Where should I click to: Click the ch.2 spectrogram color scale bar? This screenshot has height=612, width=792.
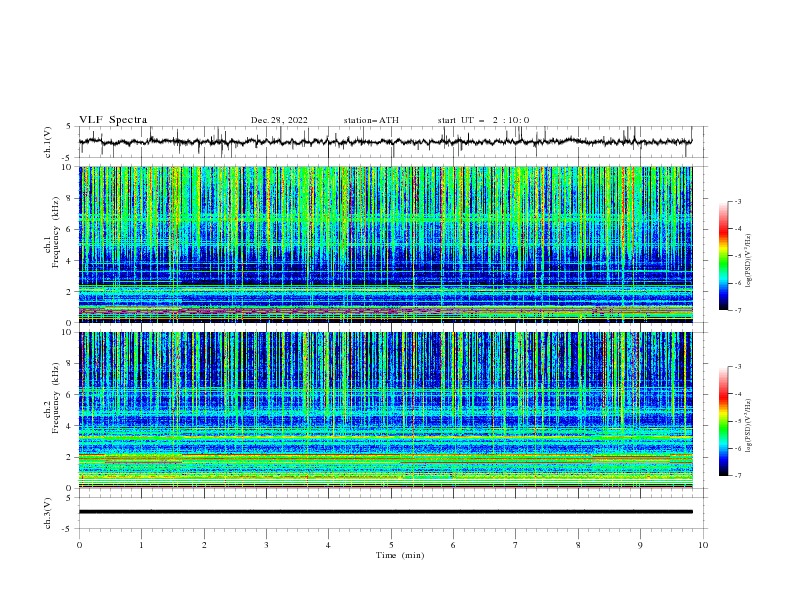pyautogui.click(x=723, y=421)
